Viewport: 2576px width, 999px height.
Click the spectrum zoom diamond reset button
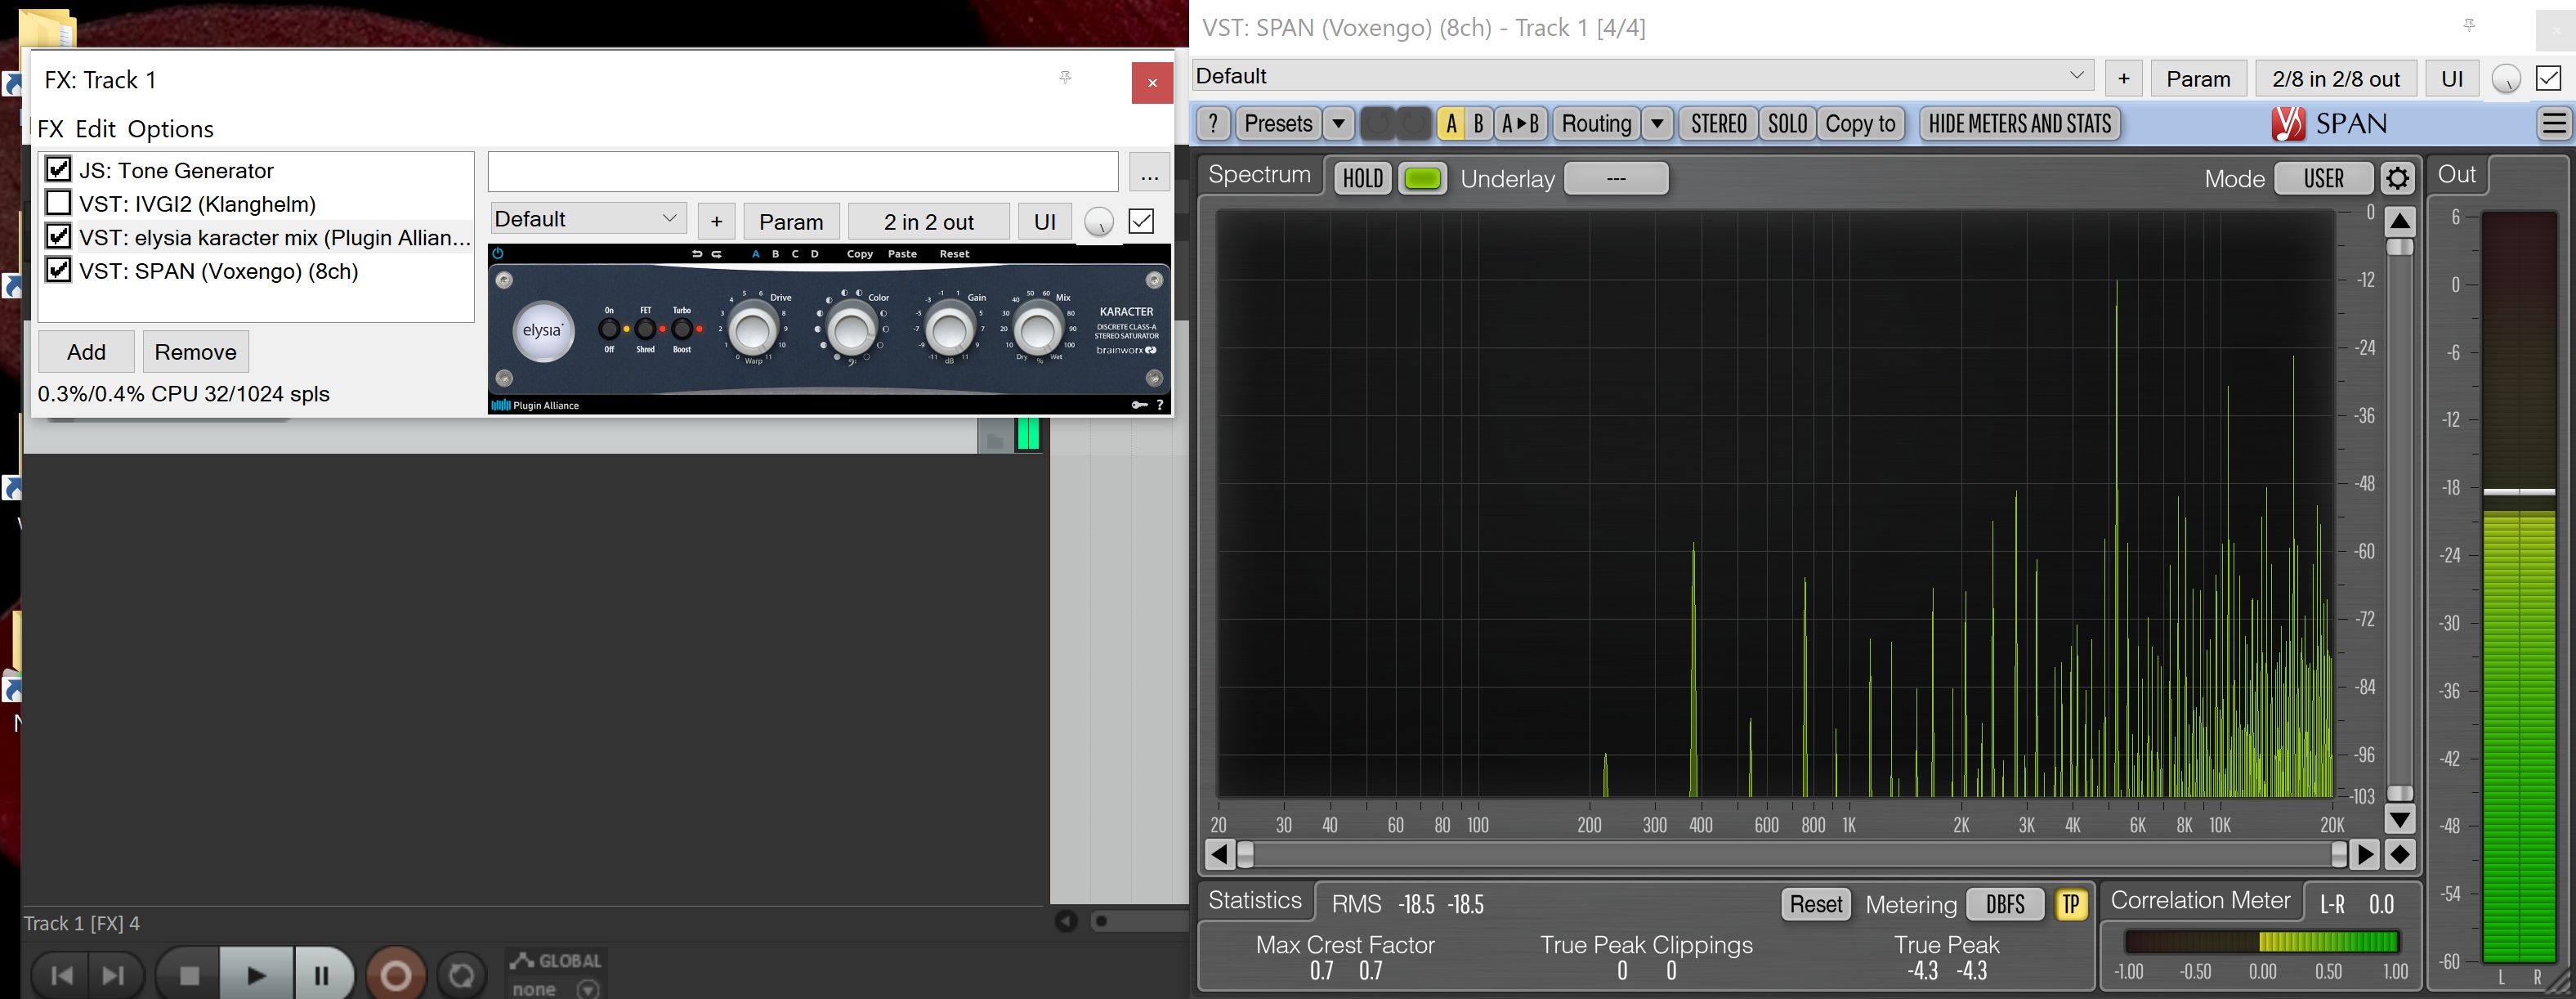pos(2399,854)
